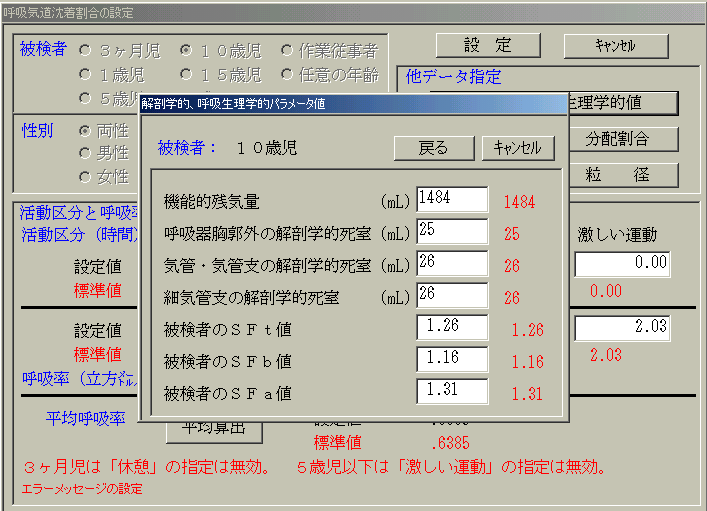The image size is (707, 511).
Task: Click キャンセル in the parameter dialog
Action: pos(517,148)
